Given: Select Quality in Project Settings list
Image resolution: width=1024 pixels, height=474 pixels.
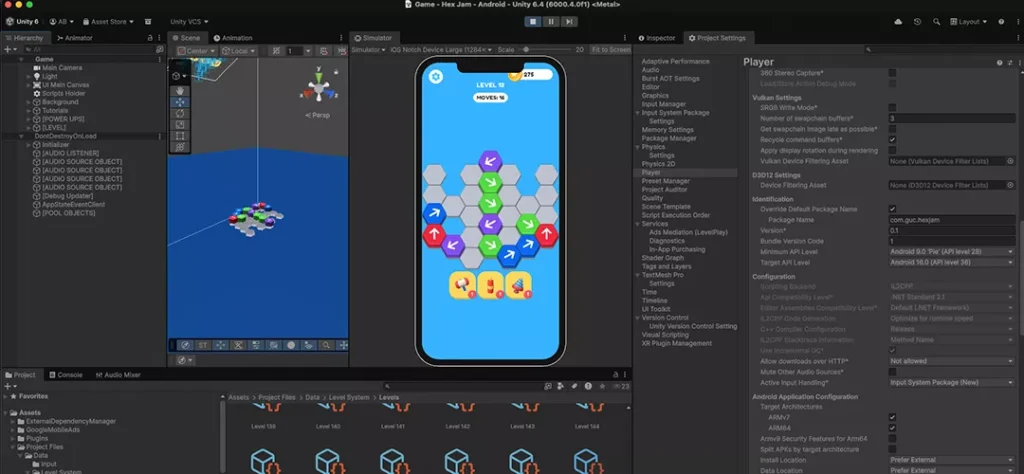Looking at the screenshot, I should (652, 198).
